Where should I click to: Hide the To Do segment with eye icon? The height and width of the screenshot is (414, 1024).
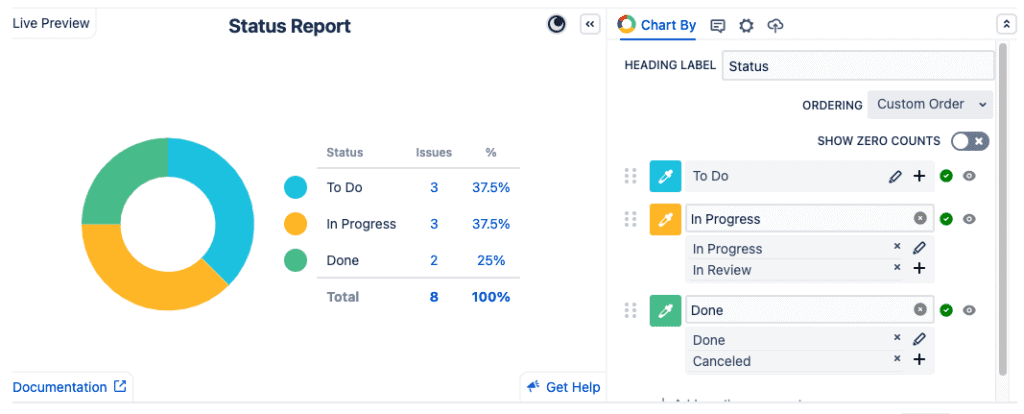969,176
